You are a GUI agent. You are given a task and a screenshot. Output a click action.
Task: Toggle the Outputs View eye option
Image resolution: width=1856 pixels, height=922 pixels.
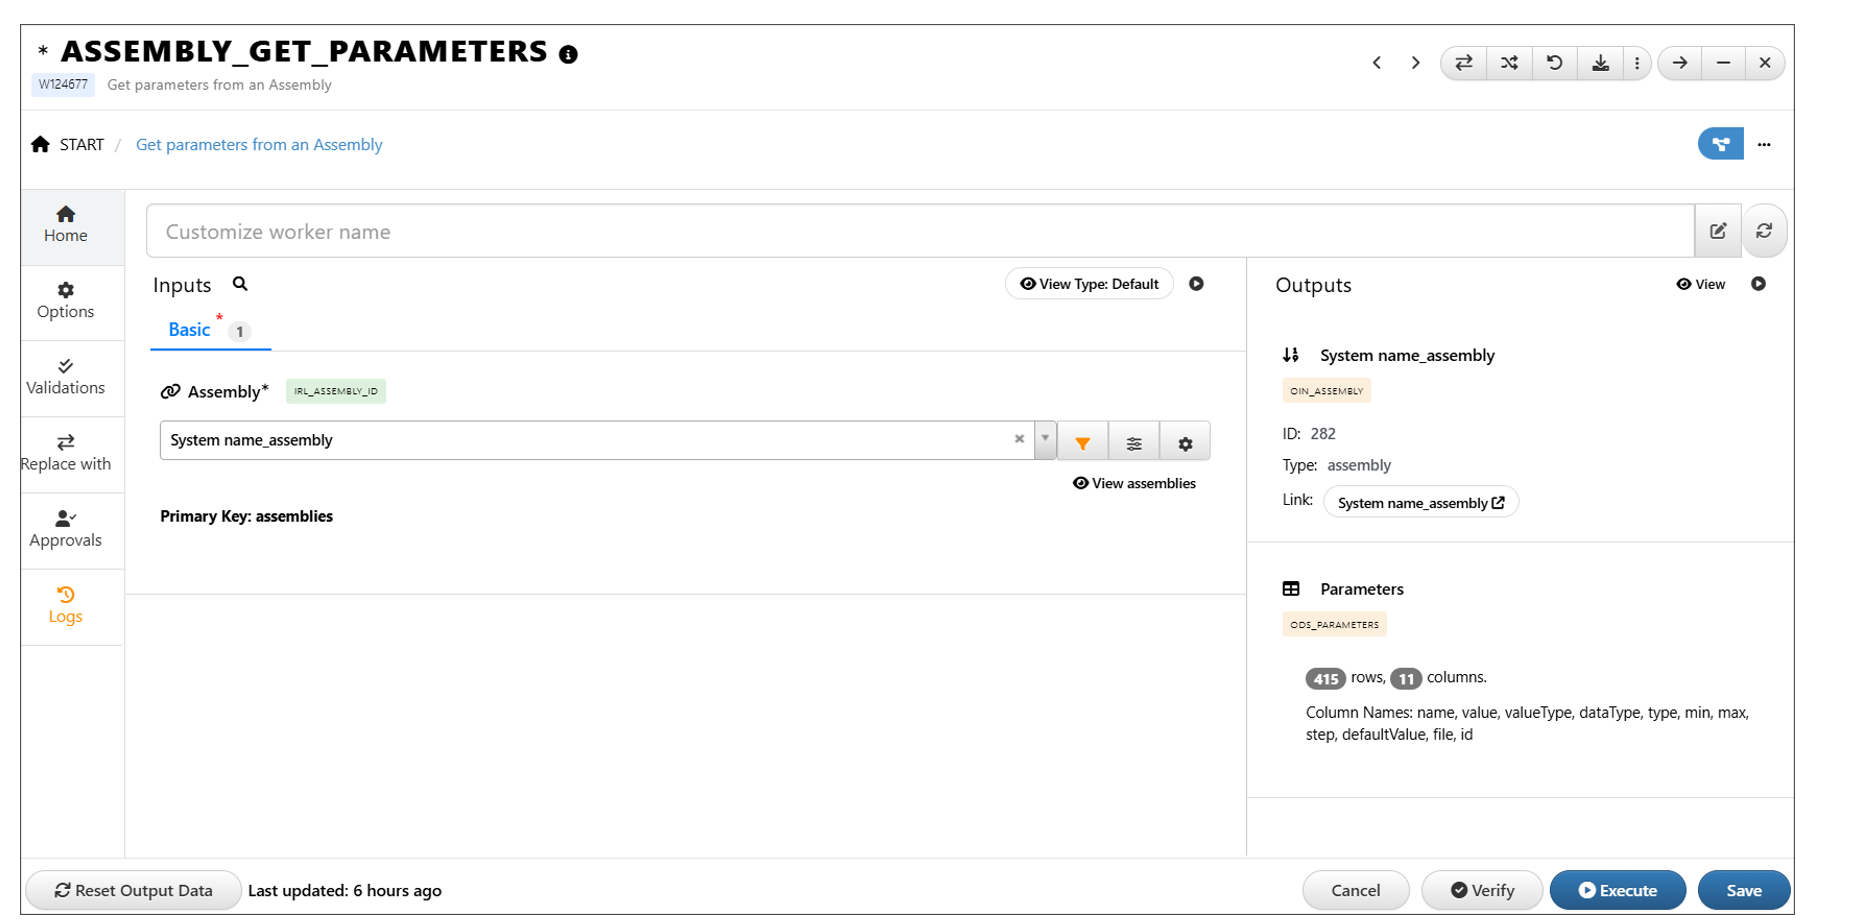1701,284
